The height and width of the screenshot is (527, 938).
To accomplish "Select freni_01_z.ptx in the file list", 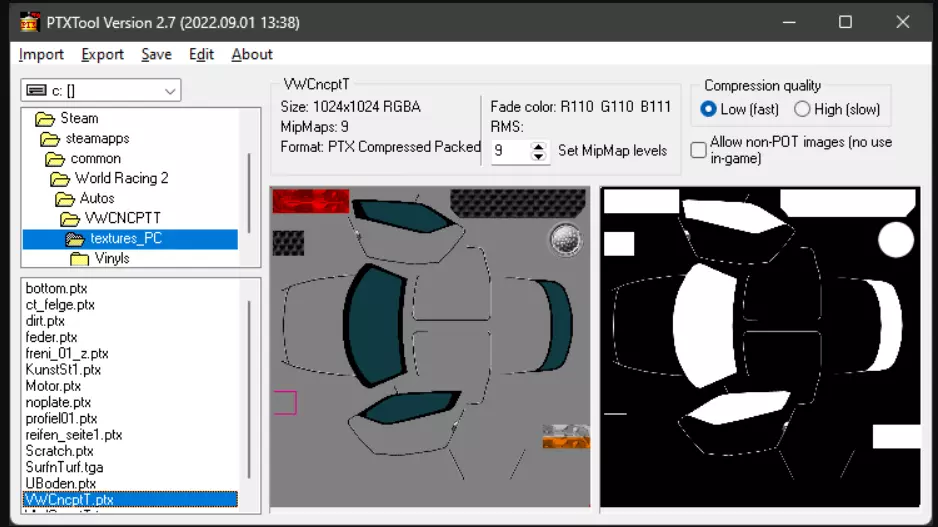I will click(x=66, y=354).
